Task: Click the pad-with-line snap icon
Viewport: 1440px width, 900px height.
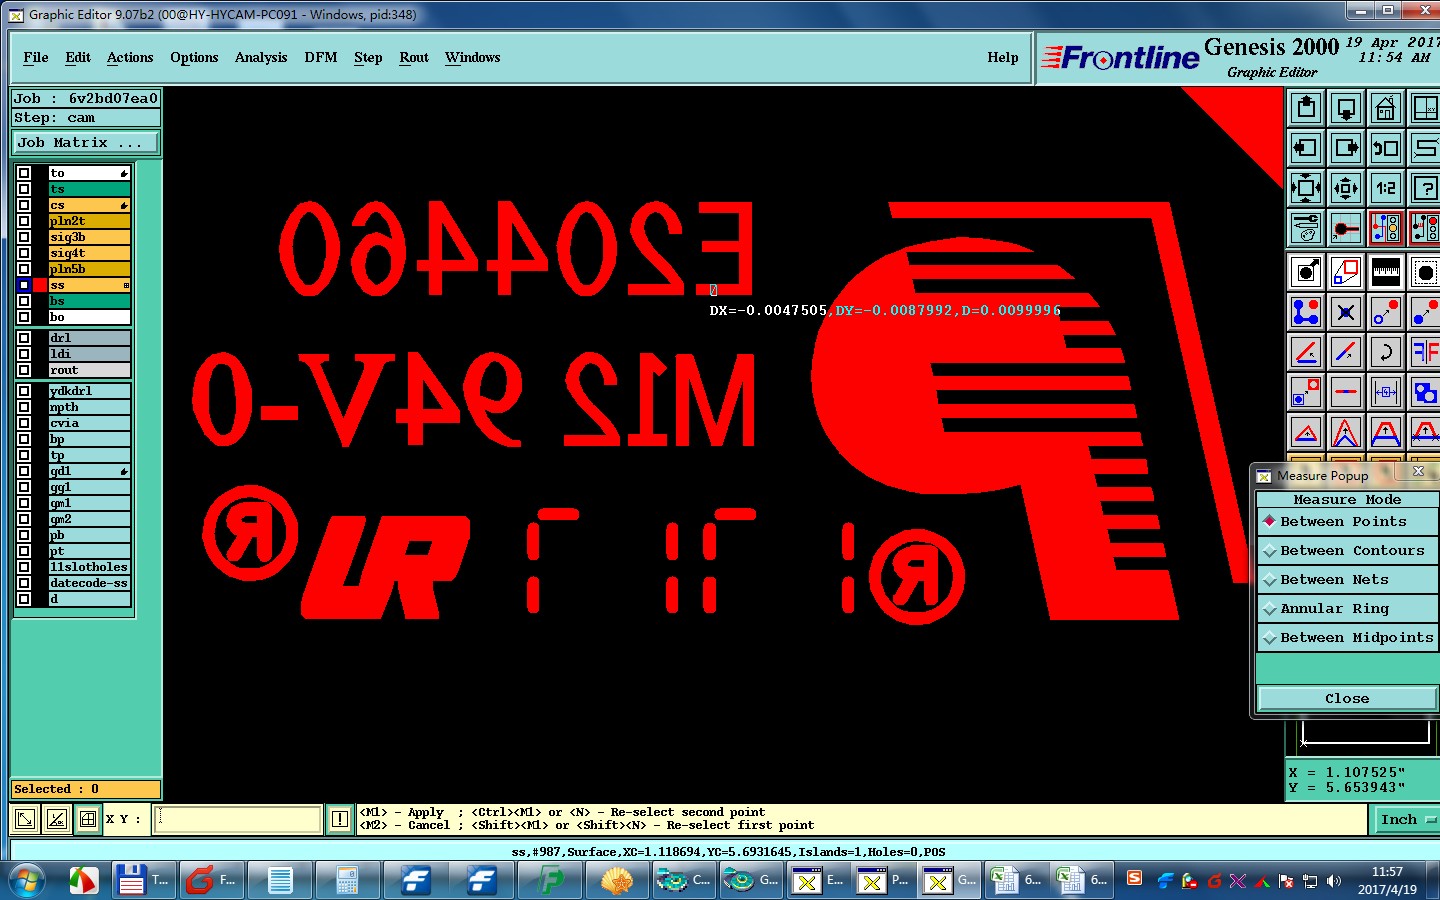Action: pos(1346,228)
